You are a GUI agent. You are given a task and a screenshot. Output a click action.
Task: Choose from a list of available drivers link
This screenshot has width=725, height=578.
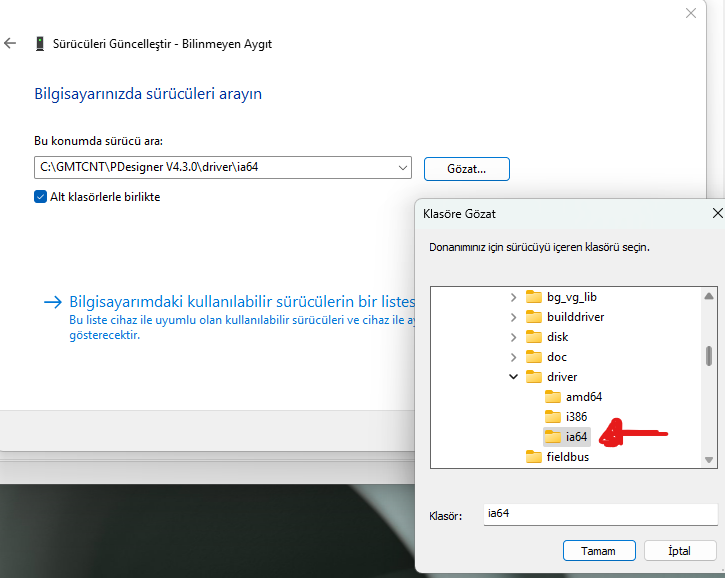click(x=242, y=301)
